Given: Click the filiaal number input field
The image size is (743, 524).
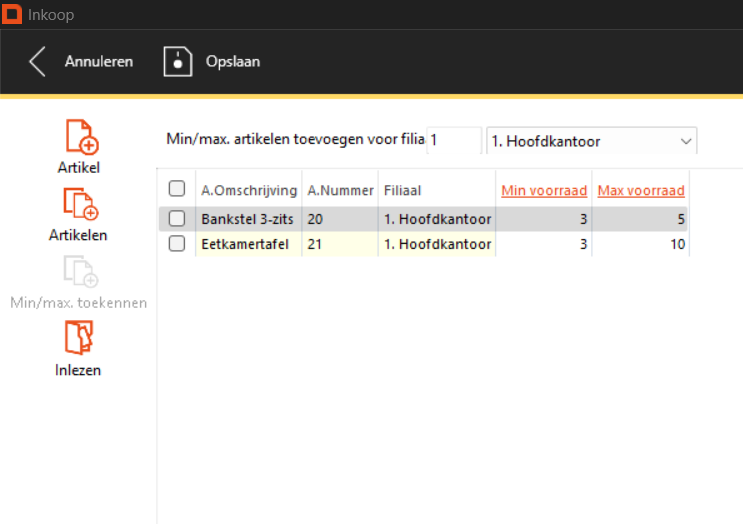Looking at the screenshot, I should [x=453, y=142].
